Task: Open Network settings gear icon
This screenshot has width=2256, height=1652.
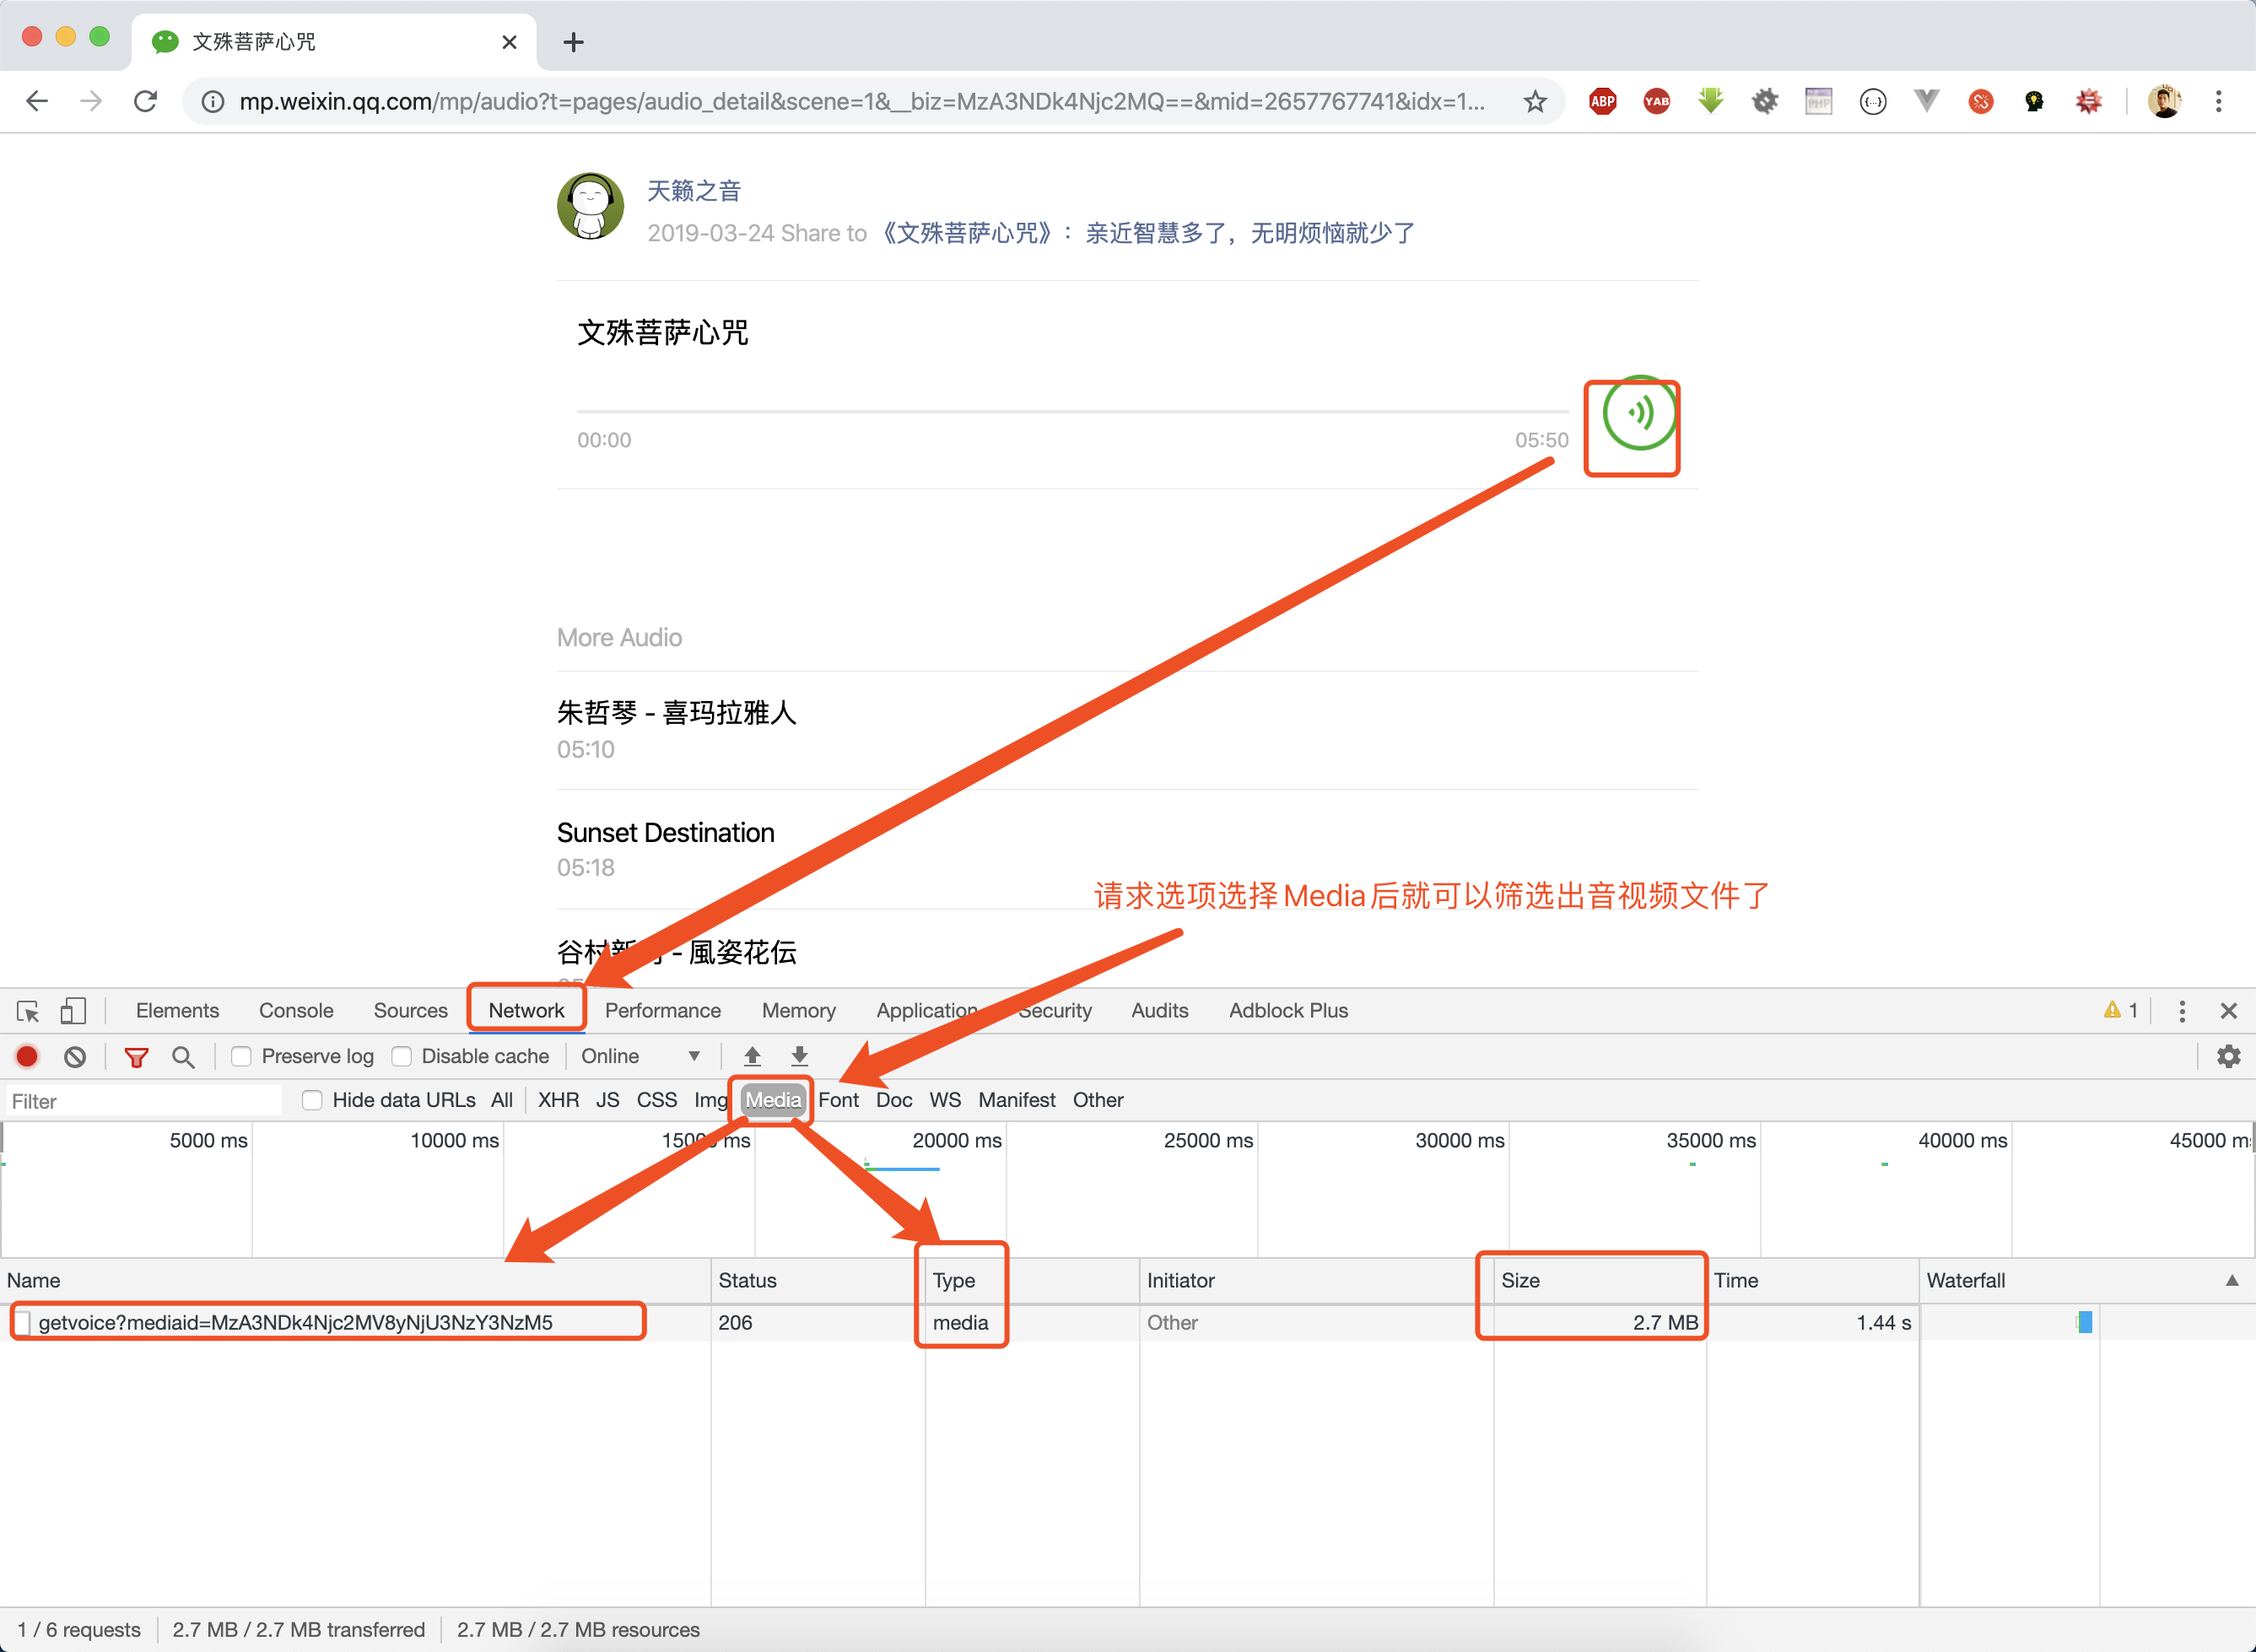Action: 2229,1056
